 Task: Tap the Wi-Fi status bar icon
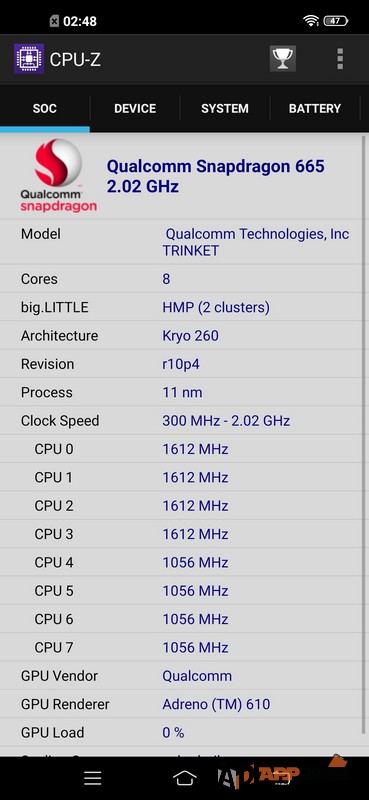[x=311, y=21]
